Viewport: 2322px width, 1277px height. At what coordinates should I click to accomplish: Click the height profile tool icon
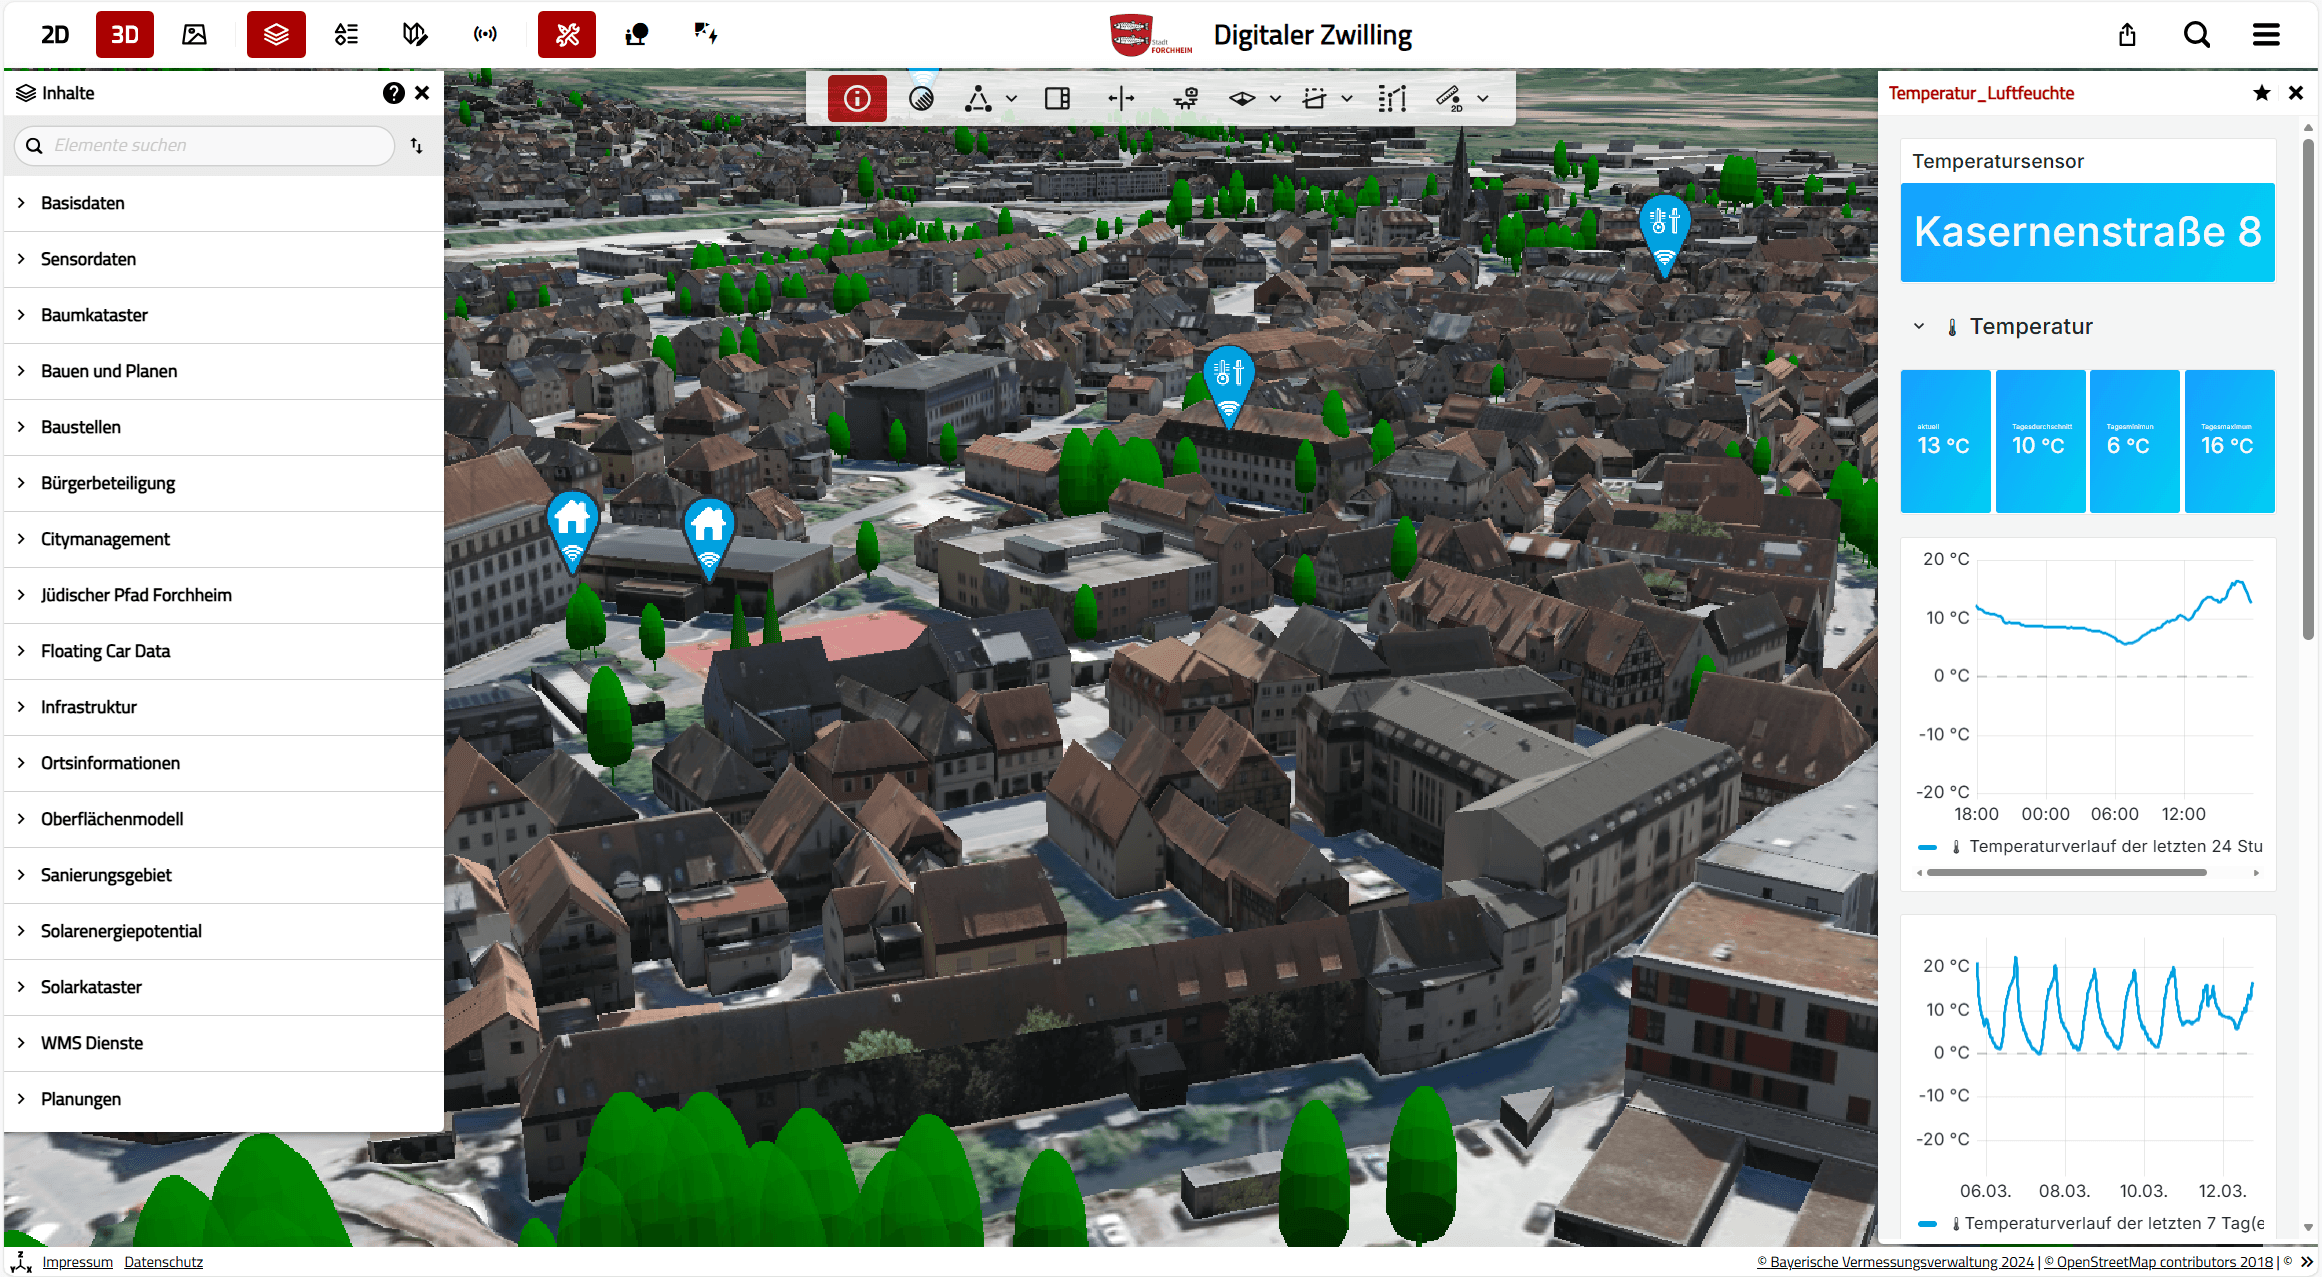coord(1392,98)
